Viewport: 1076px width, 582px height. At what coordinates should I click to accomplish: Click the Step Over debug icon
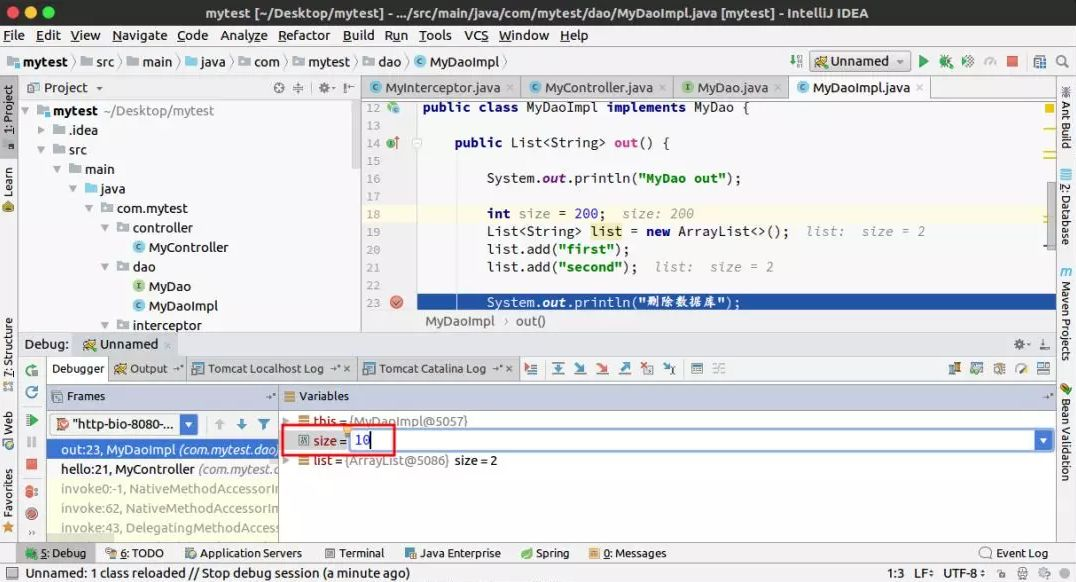(x=558, y=369)
